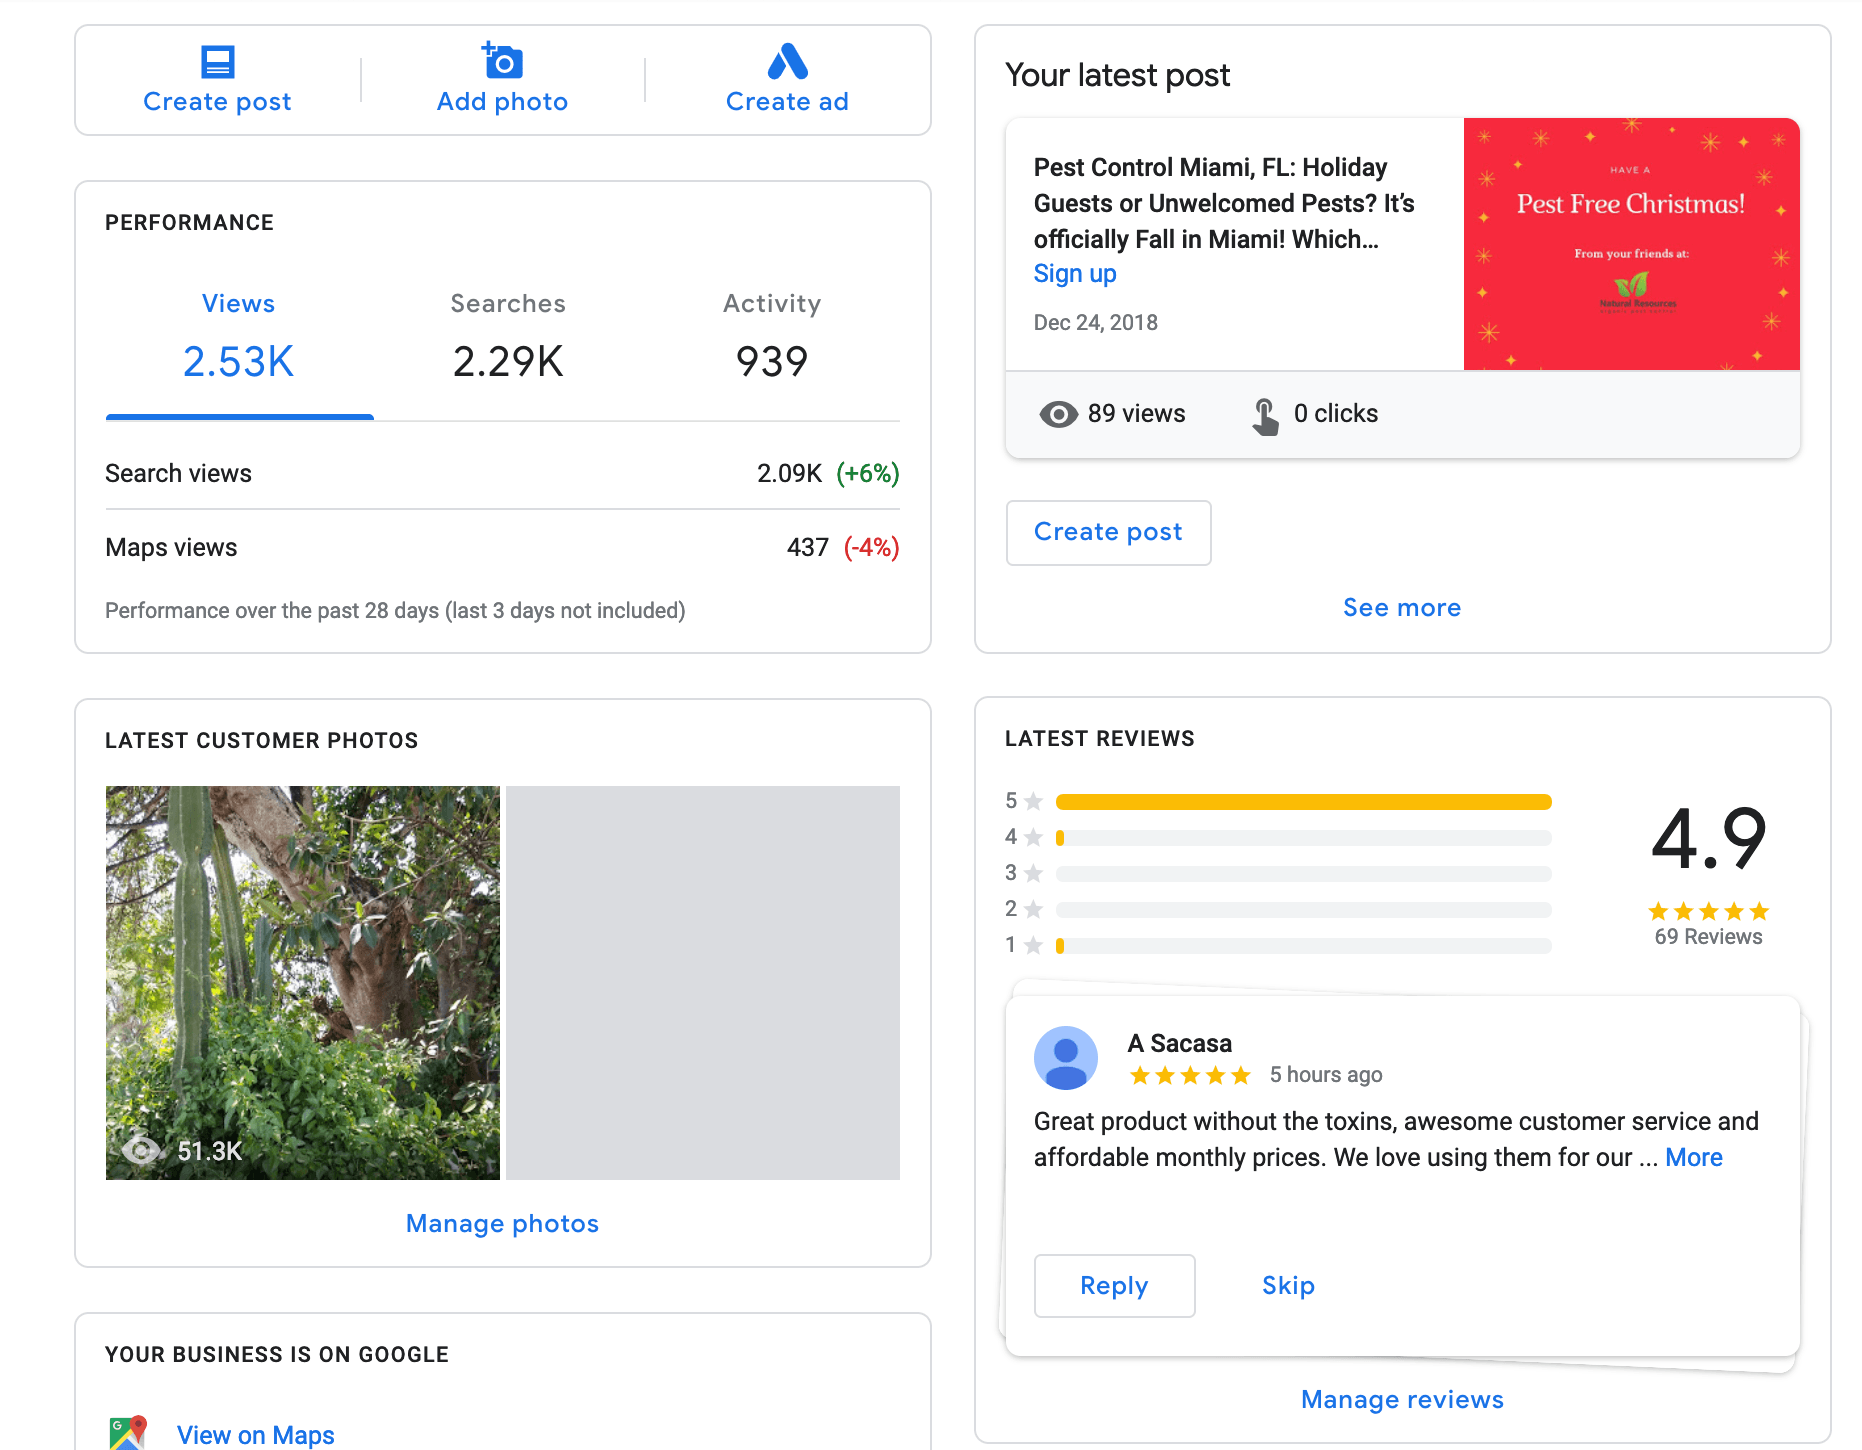Image resolution: width=1862 pixels, height=1450 pixels.
Task: Open the Pest Control Miami post title
Action: coord(1224,203)
